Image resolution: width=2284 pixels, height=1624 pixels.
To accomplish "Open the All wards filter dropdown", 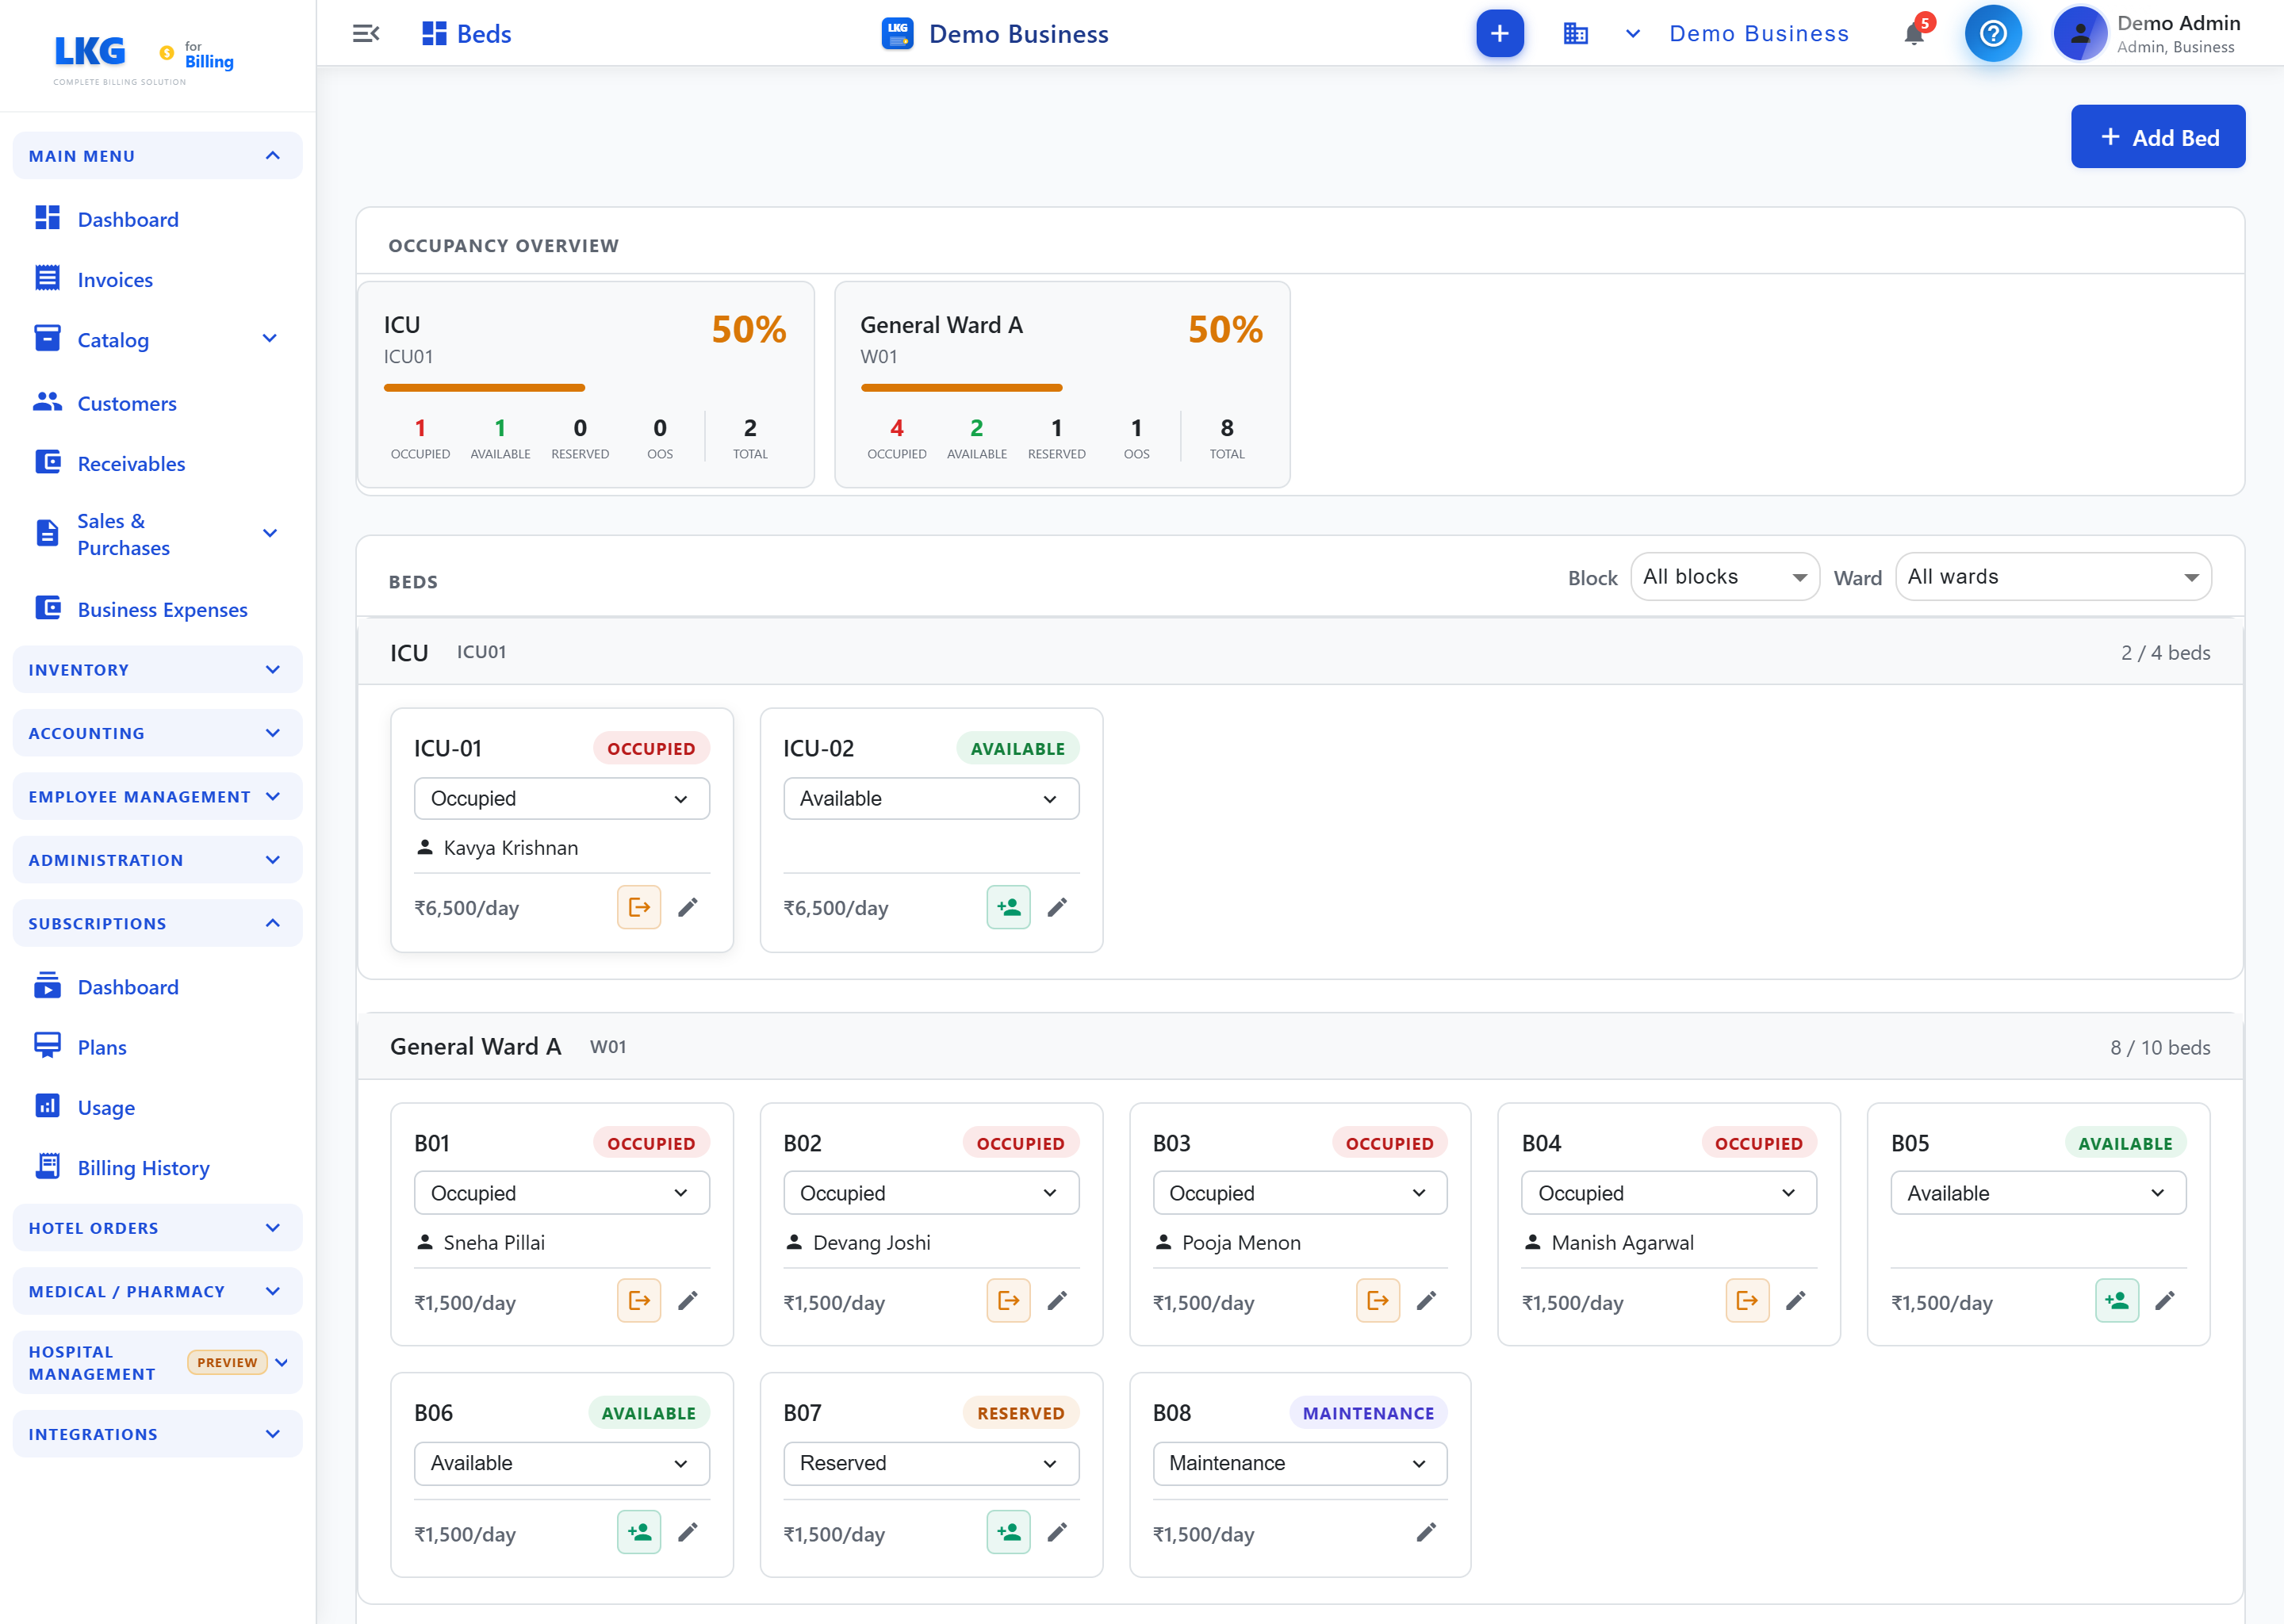I will pyautogui.click(x=2052, y=577).
